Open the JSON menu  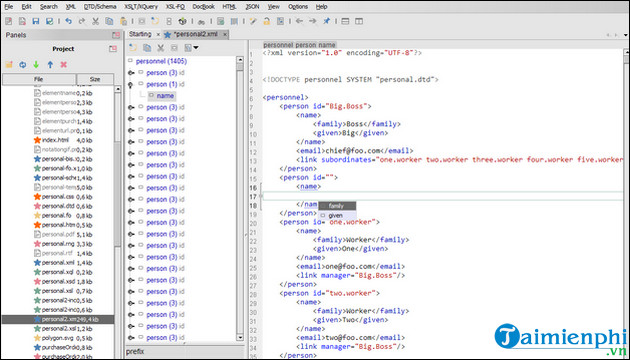click(252, 6)
